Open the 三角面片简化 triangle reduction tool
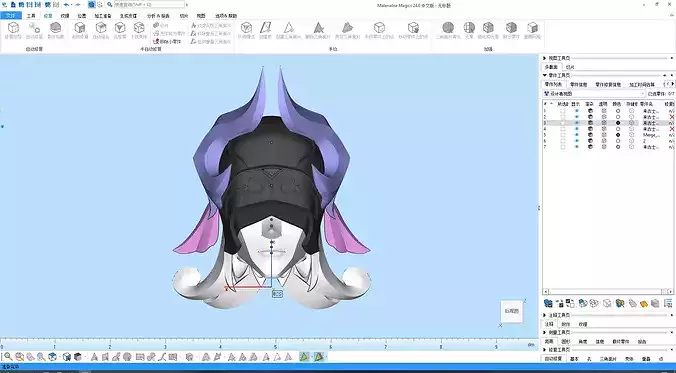Image resolution: width=676 pixels, height=373 pixels. (x=448, y=31)
